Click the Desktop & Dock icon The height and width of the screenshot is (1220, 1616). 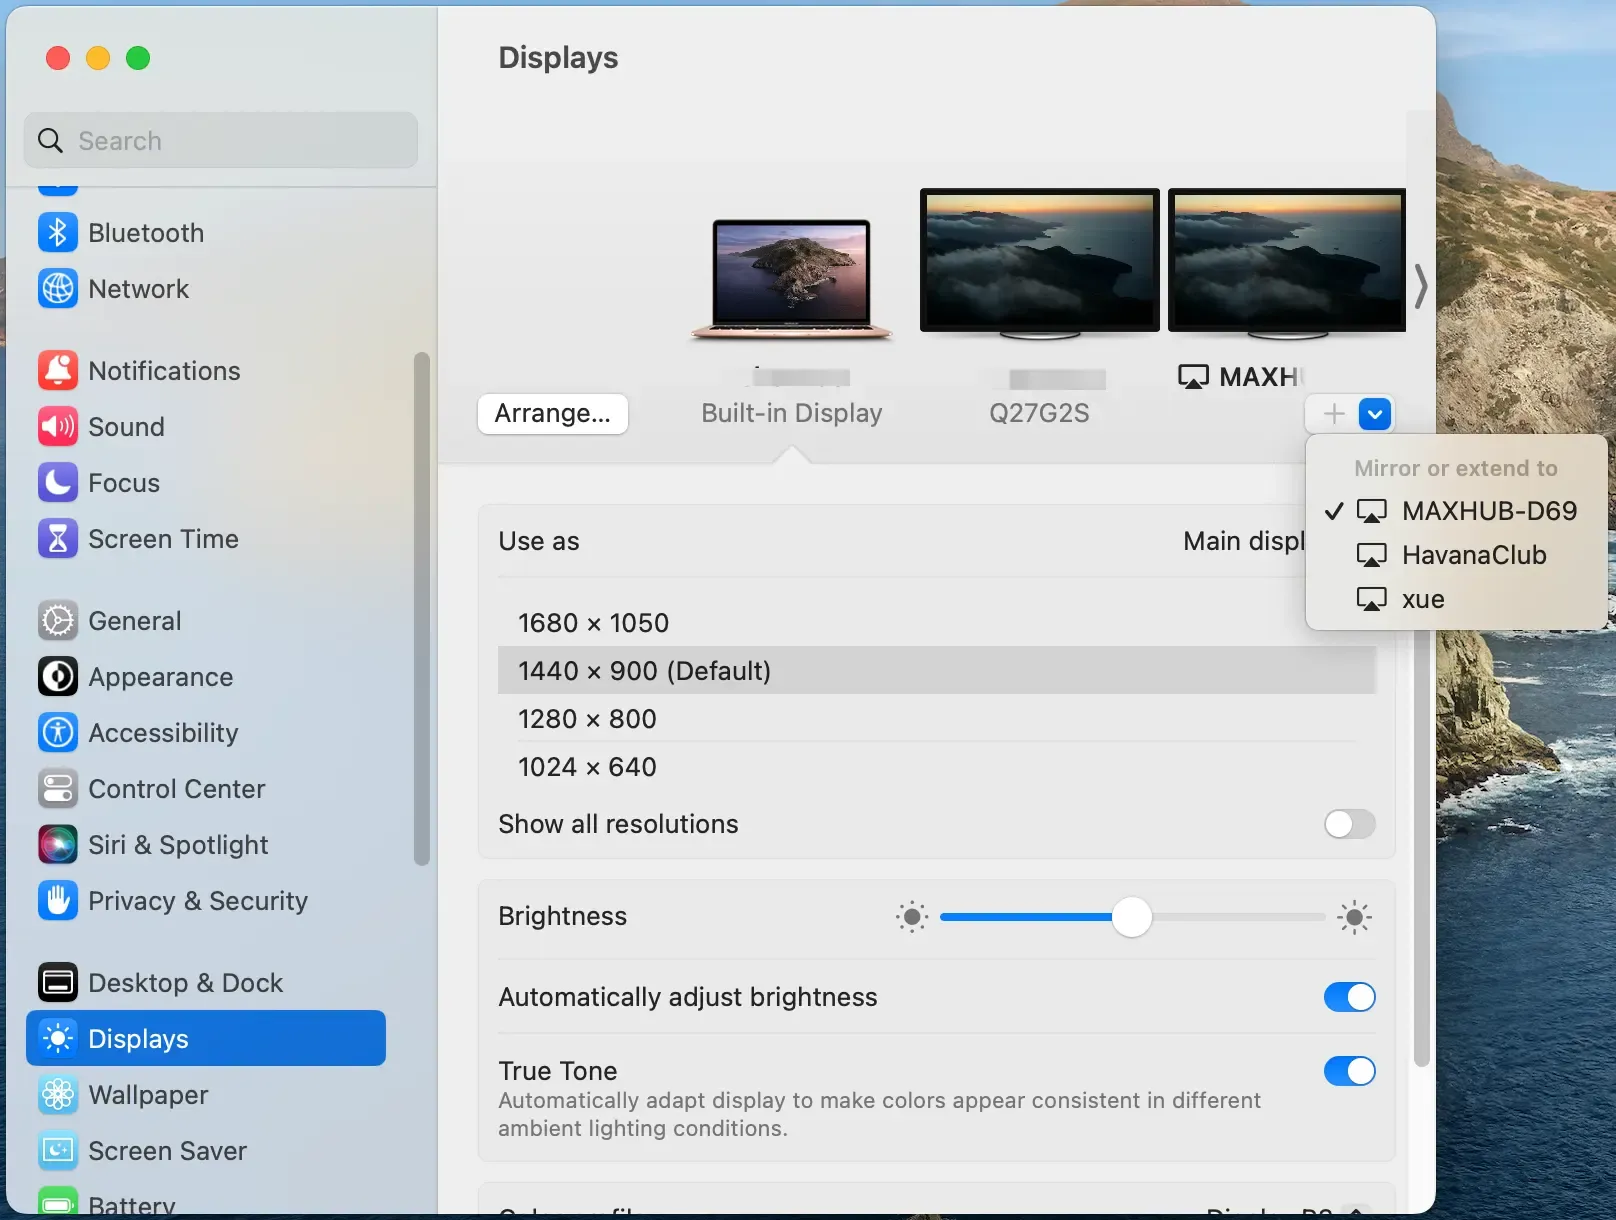(58, 983)
